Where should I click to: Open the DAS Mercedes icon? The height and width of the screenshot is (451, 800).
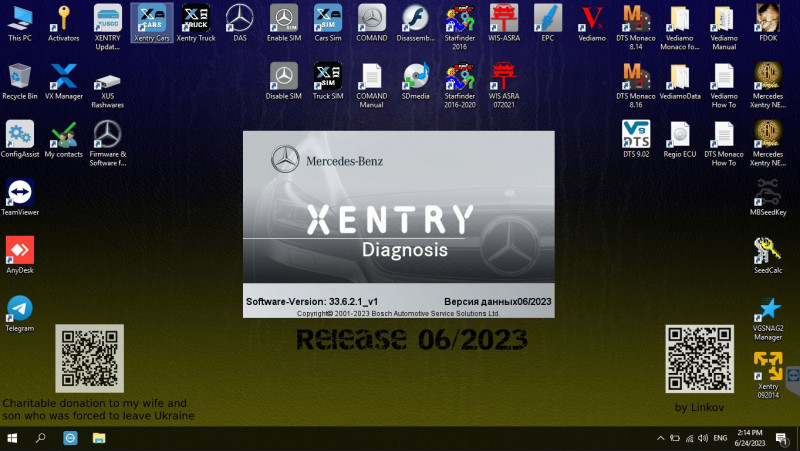point(240,23)
